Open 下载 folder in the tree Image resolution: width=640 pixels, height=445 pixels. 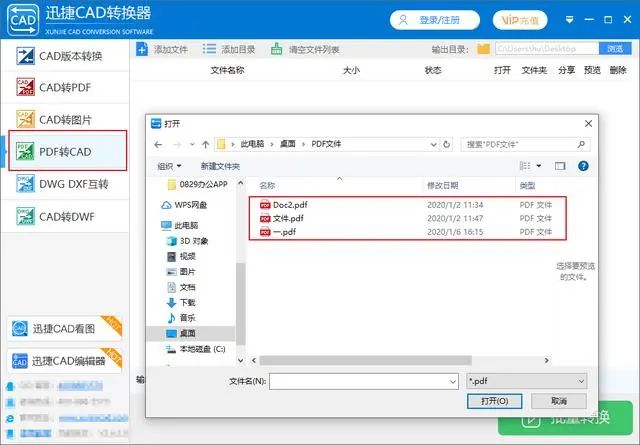[x=182, y=303]
